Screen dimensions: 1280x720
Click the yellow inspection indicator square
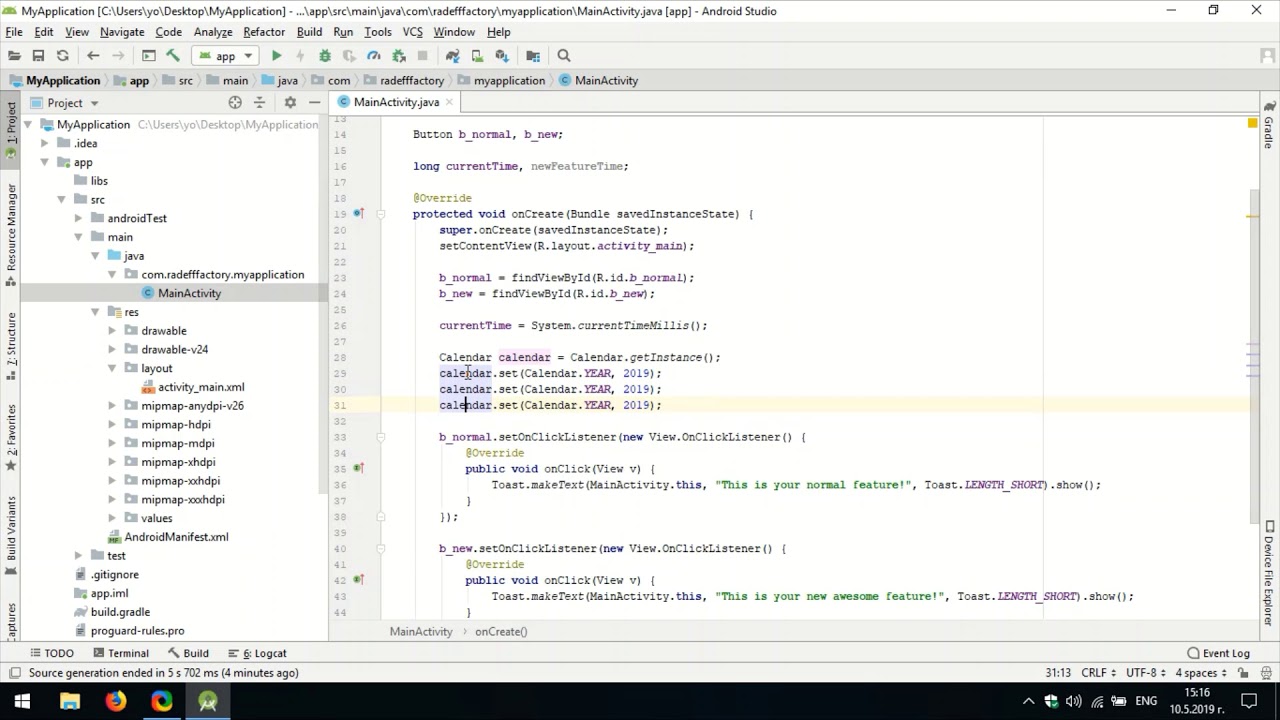(1252, 123)
